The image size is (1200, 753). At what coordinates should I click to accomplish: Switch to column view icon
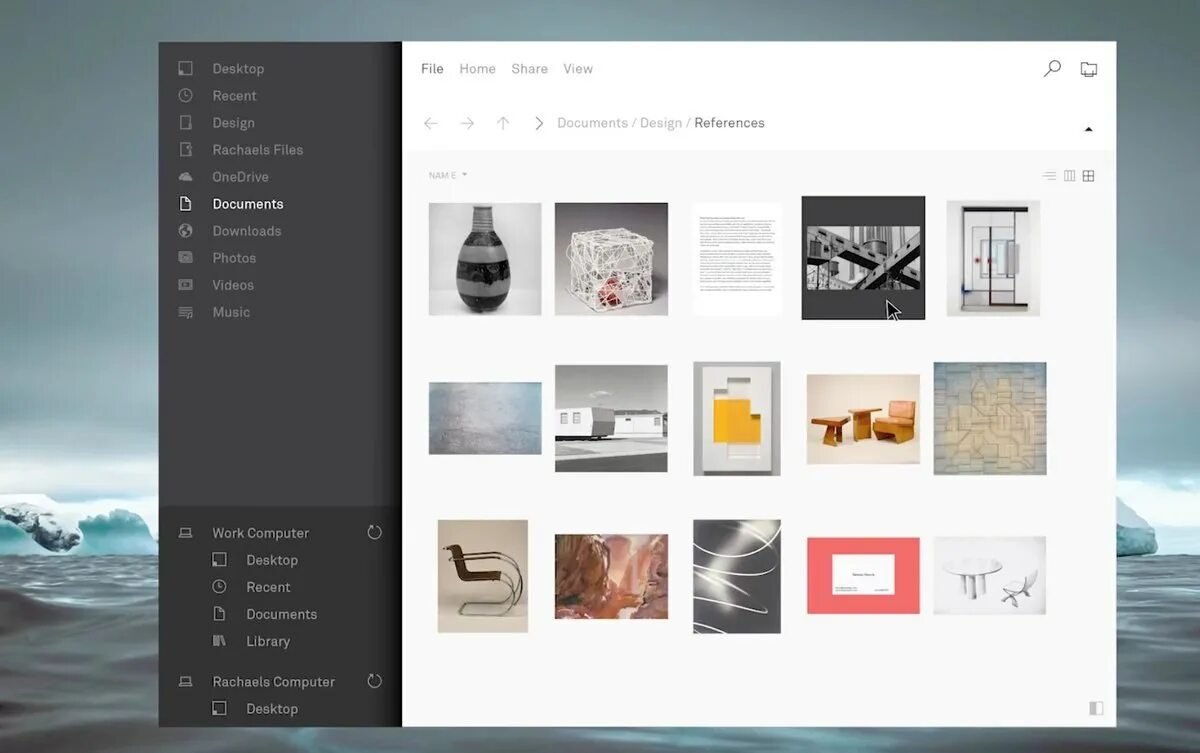1069,176
